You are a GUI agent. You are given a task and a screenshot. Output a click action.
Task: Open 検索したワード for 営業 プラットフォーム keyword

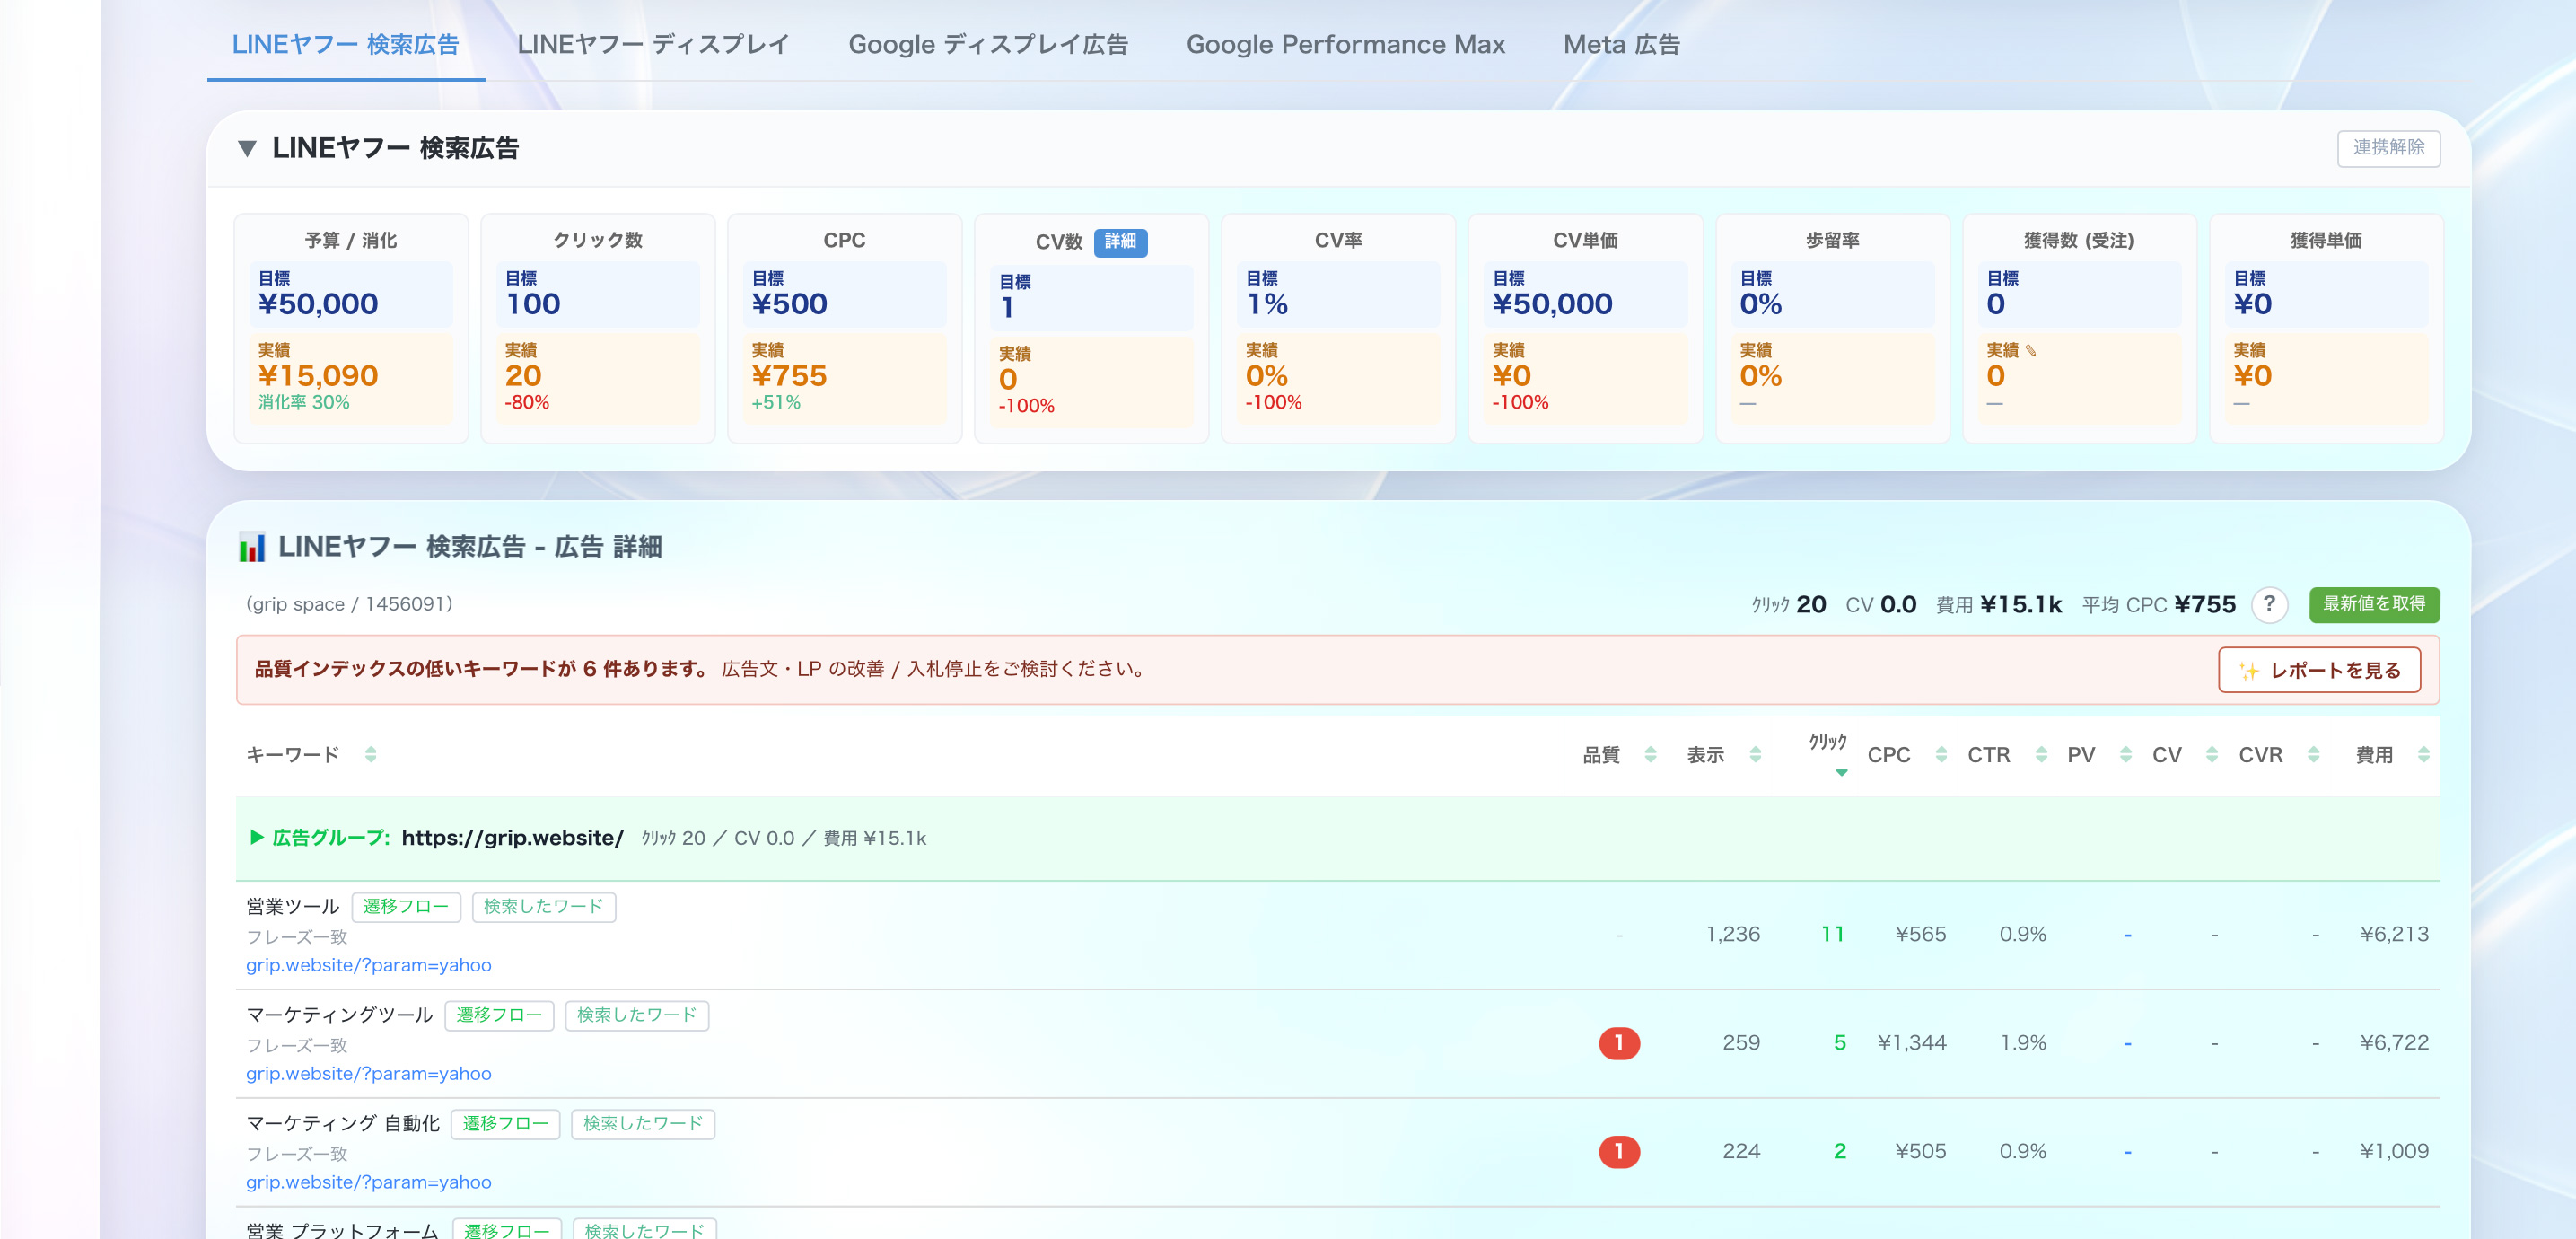tap(645, 1230)
